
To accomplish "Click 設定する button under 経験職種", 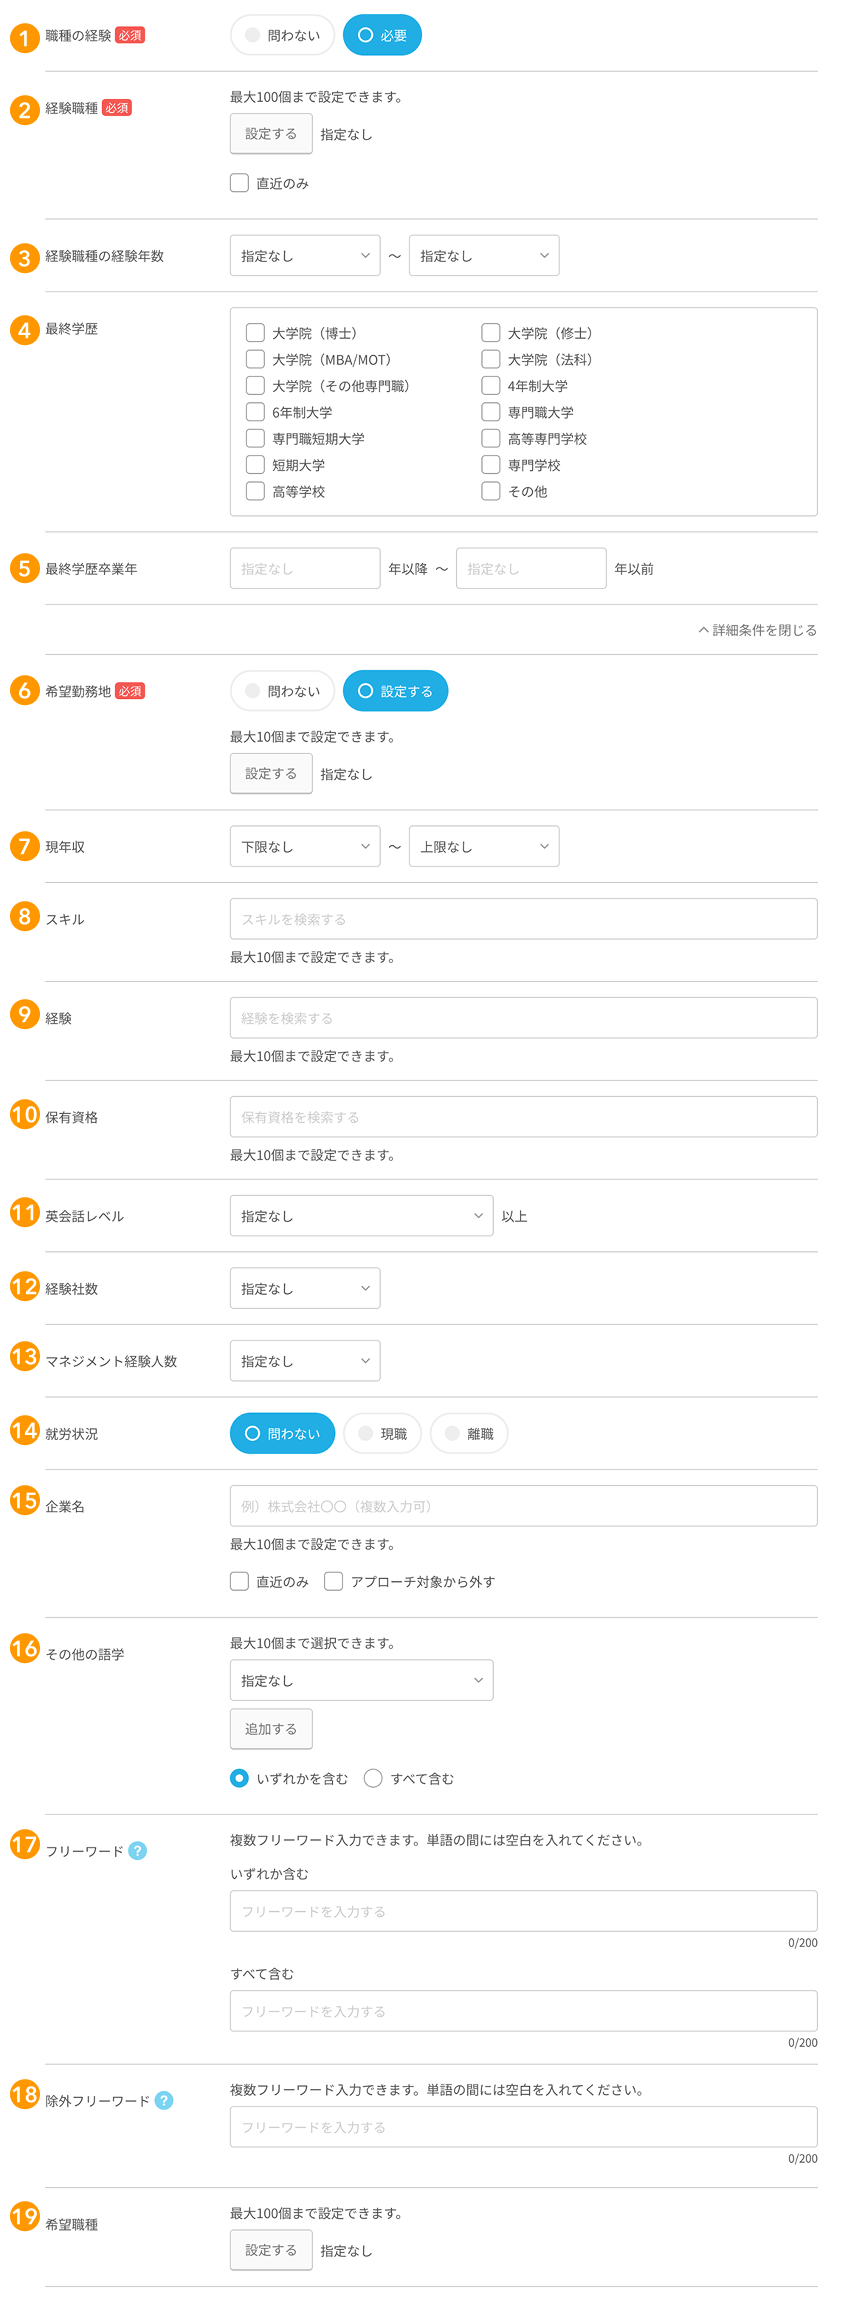I will (271, 134).
